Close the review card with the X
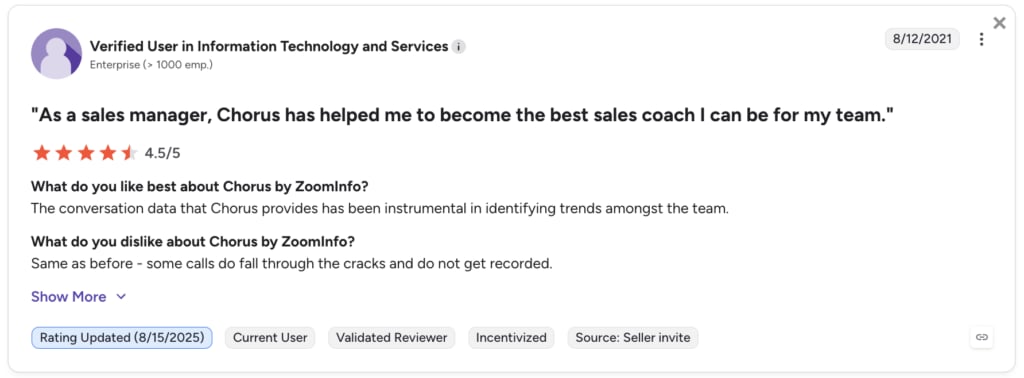Screen dimensions: 1024x378 999,24
